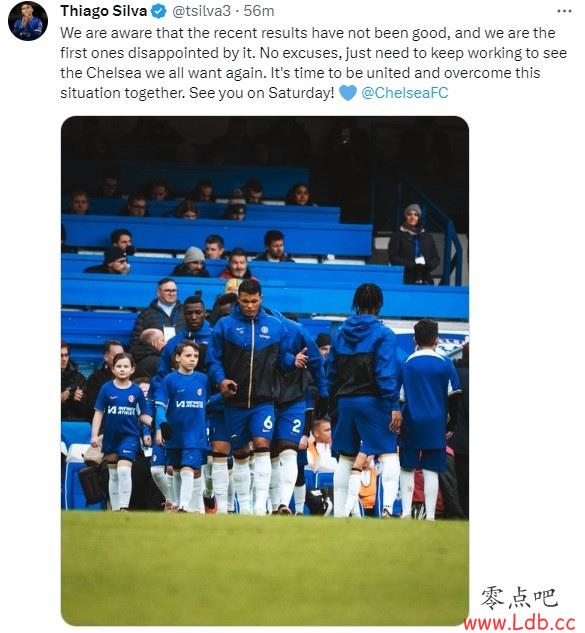Click the spectator standing by stairs

[414, 244]
